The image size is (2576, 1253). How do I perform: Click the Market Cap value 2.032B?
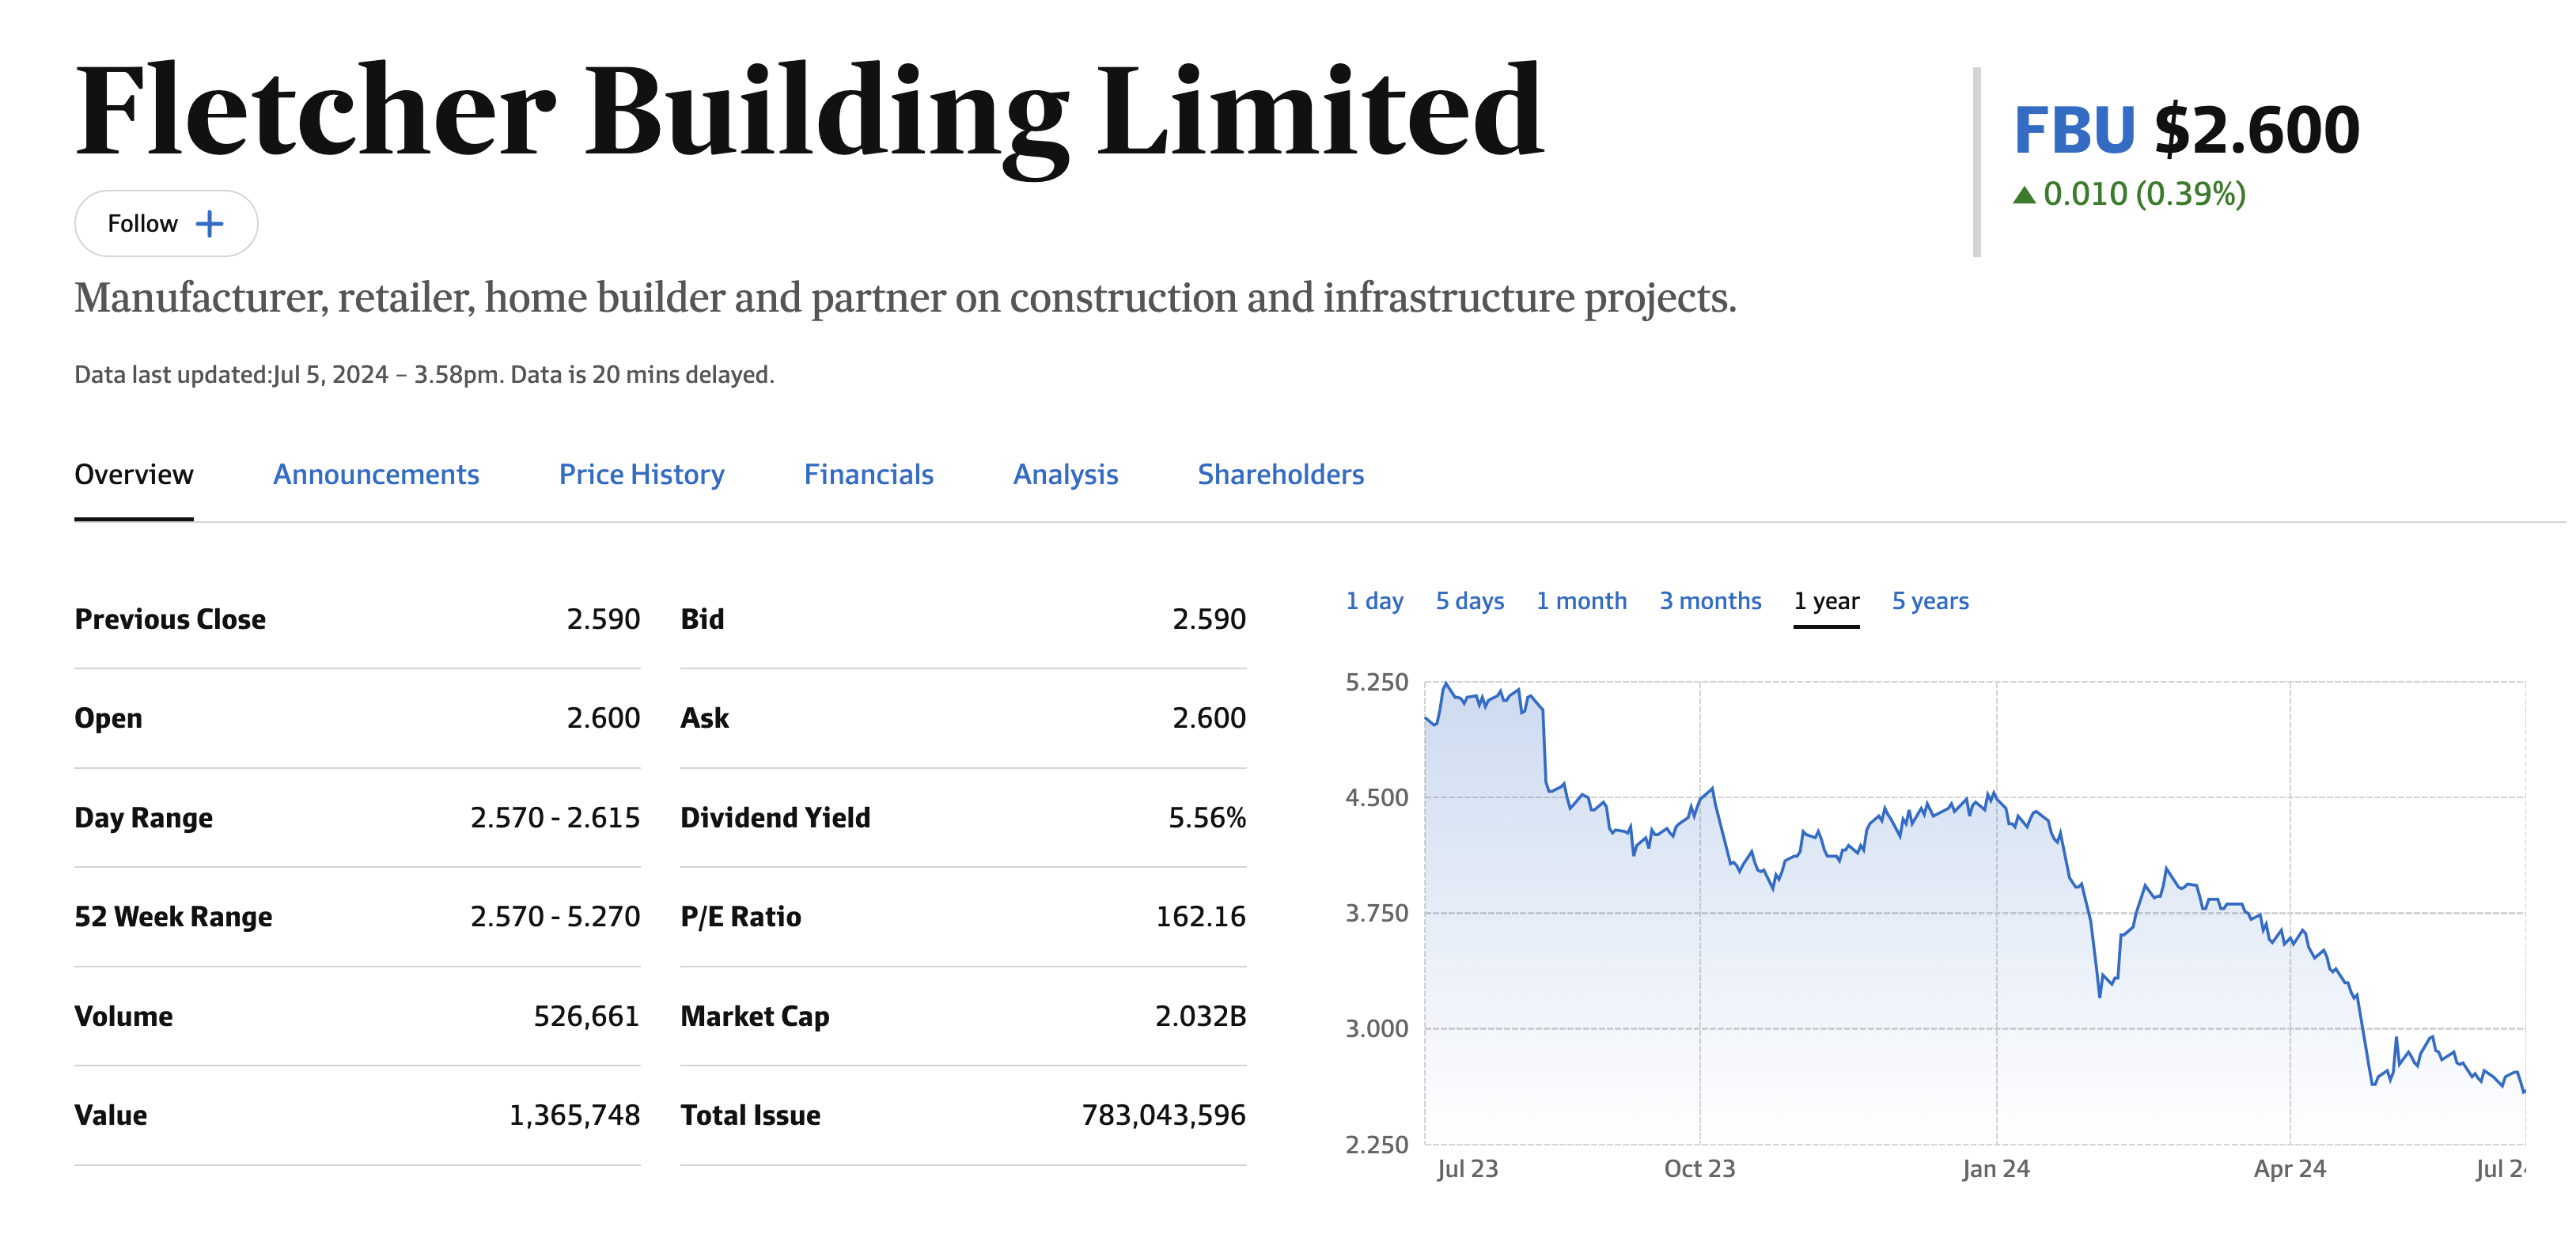pos(1201,1016)
